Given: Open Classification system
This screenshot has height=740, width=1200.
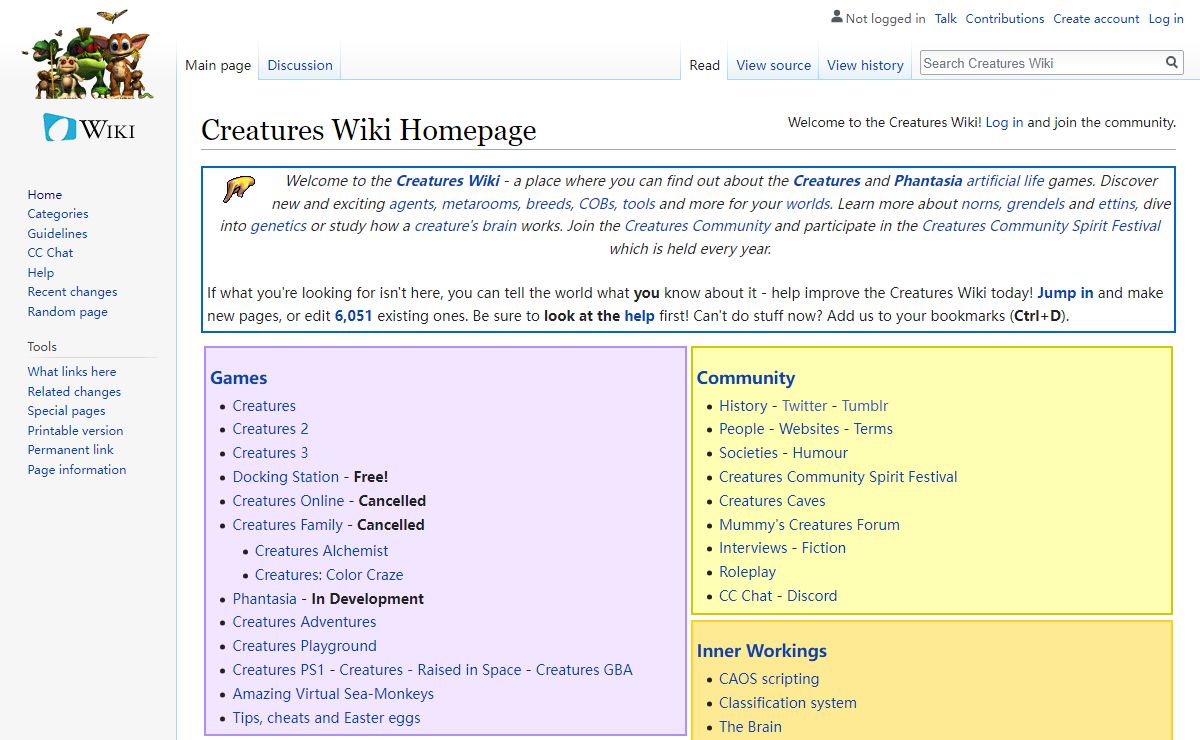Looking at the screenshot, I should point(788,702).
